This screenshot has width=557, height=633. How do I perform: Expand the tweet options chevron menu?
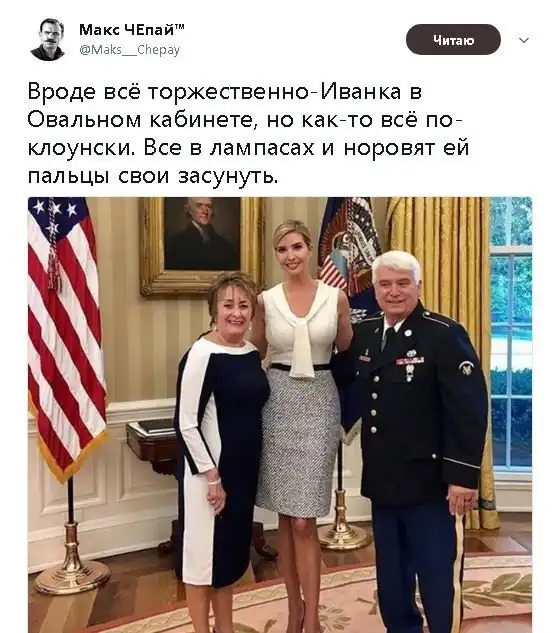[x=524, y=40]
